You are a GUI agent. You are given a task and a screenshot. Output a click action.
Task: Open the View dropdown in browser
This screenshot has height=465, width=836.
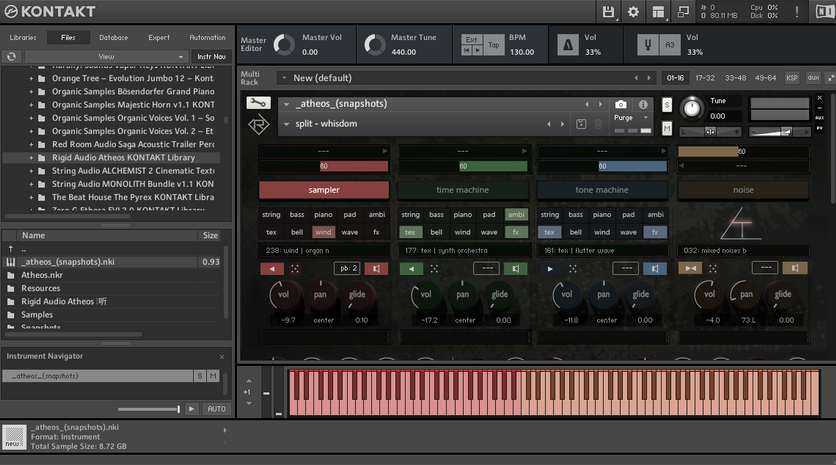click(x=106, y=57)
